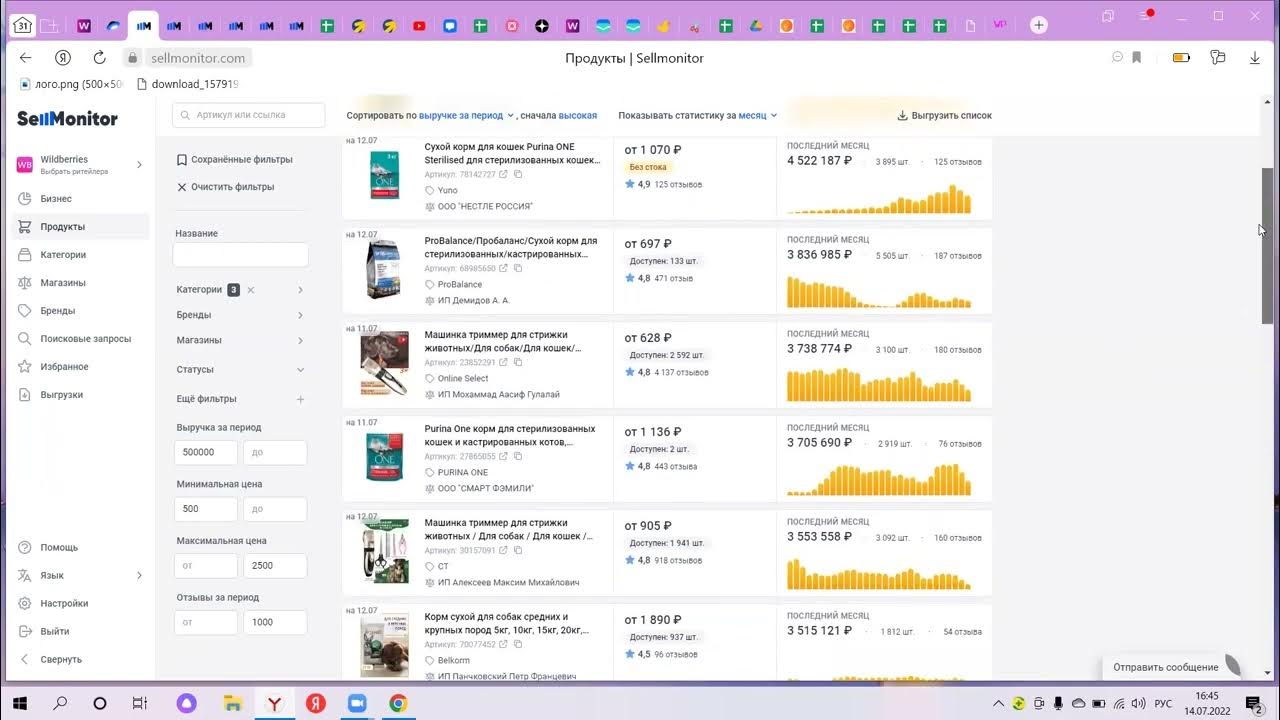The height and width of the screenshot is (720, 1280).
Task: Open external link icon for article 23852291
Action: pyautogui.click(x=503, y=362)
